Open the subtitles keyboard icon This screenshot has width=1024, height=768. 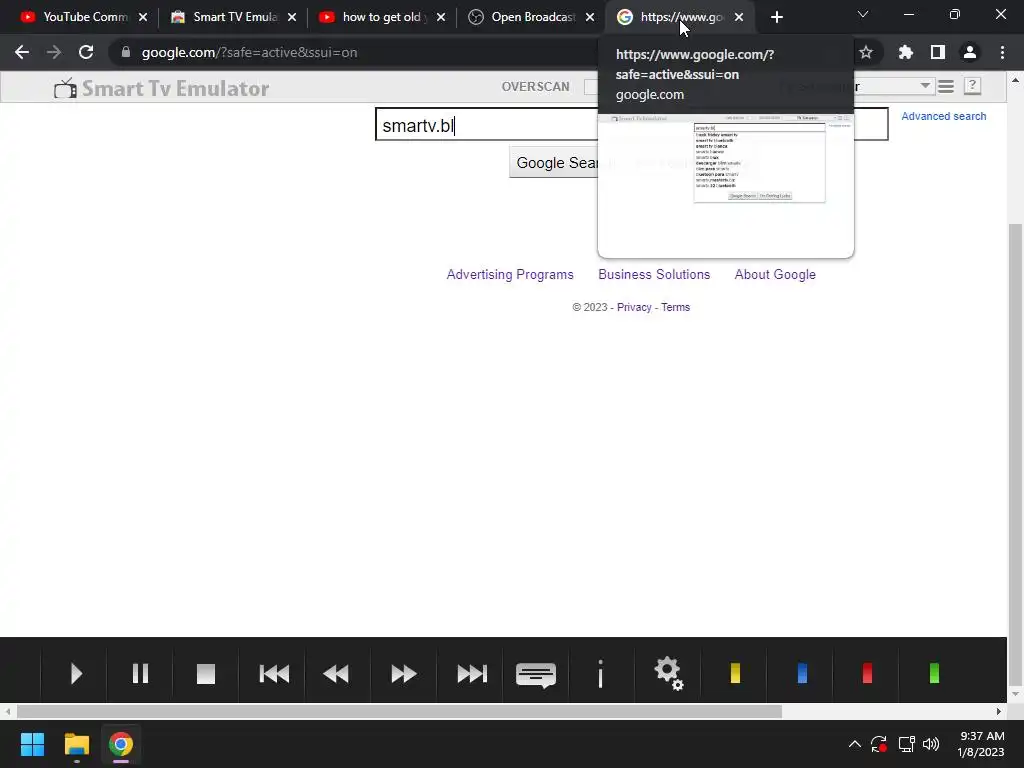536,675
